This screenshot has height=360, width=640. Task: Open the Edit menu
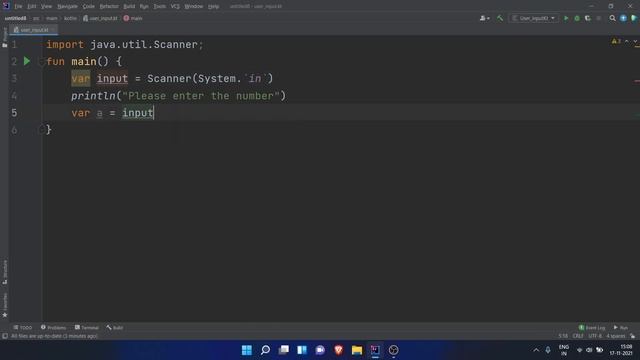tap(31, 7)
